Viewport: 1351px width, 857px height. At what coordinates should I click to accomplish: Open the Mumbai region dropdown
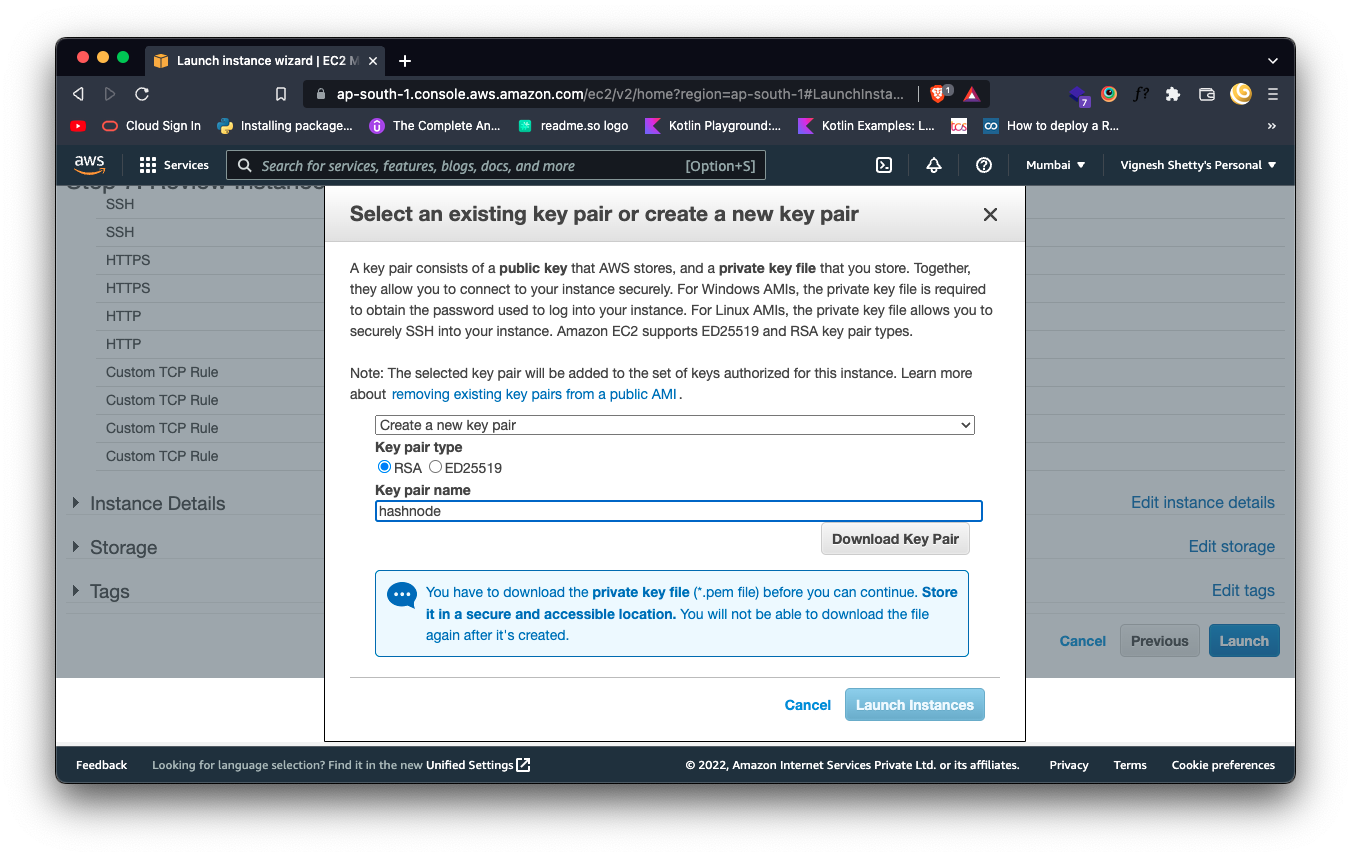1055,165
